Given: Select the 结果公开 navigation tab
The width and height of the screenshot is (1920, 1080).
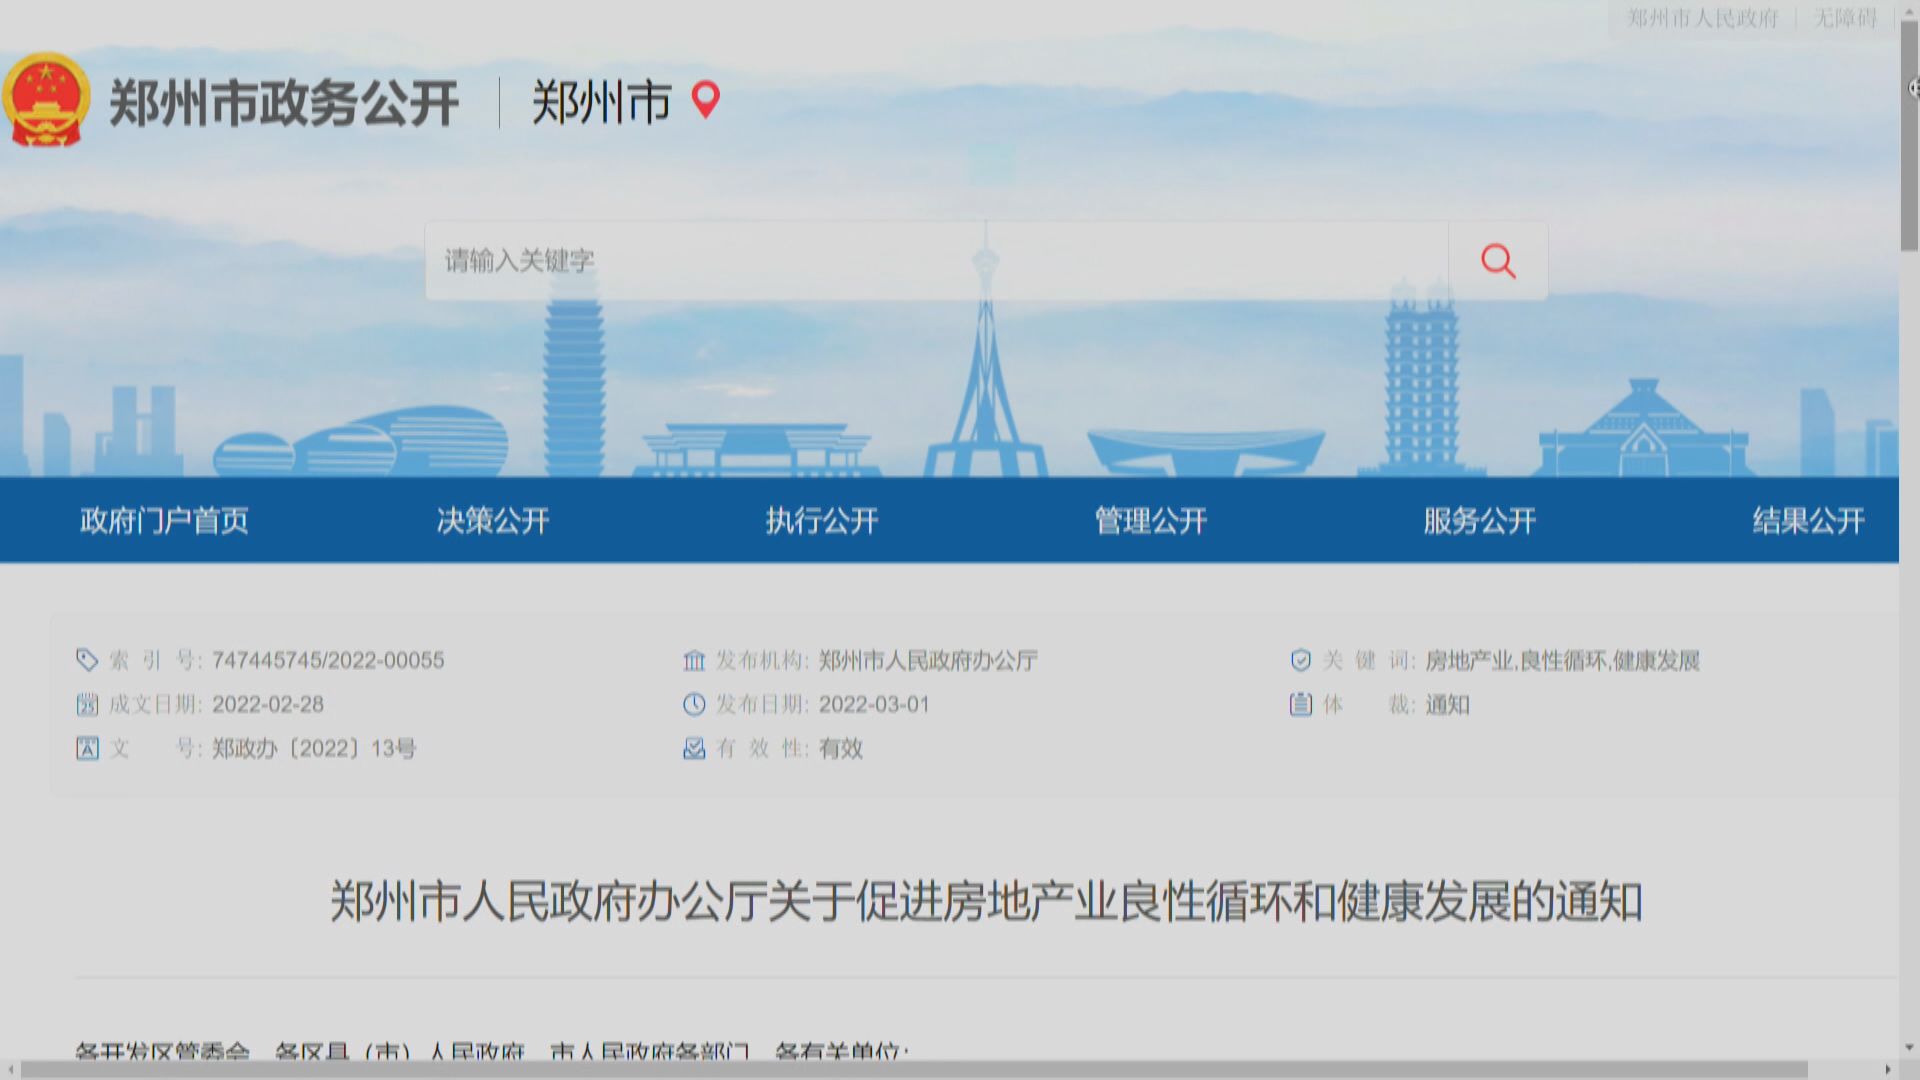Looking at the screenshot, I should click(1806, 521).
